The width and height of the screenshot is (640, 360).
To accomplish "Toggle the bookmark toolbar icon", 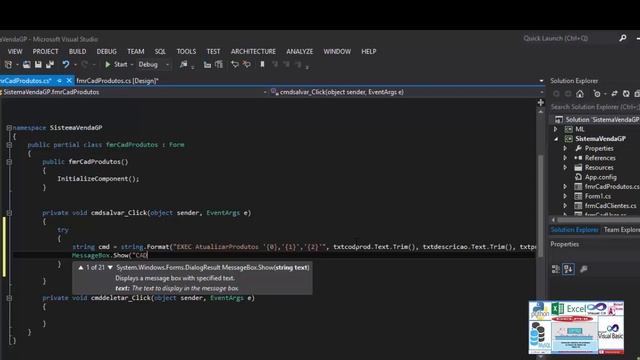I will coord(262,64).
